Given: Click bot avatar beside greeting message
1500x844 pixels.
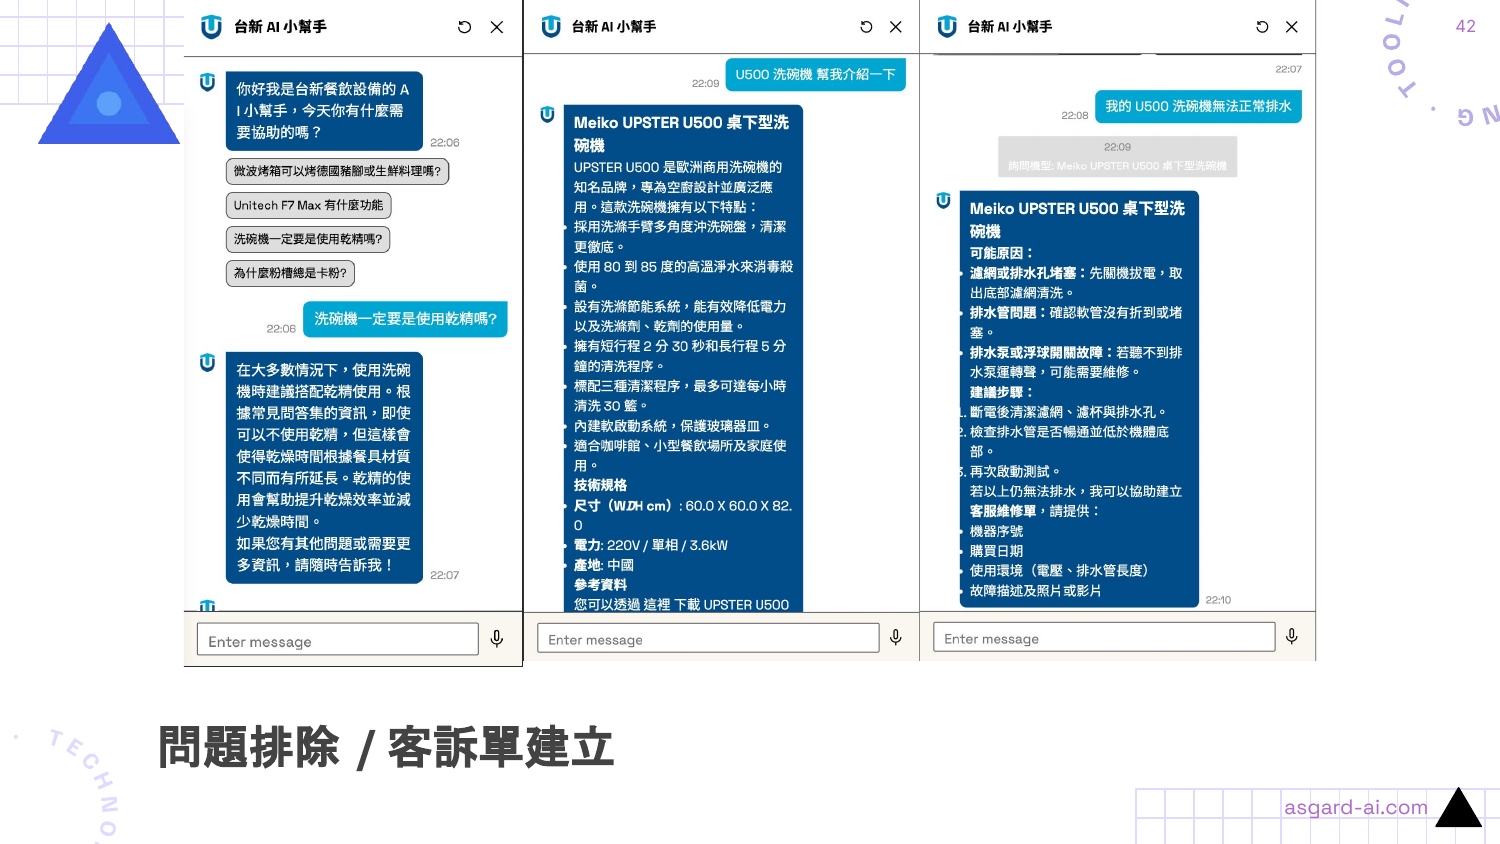Looking at the screenshot, I should [x=207, y=82].
